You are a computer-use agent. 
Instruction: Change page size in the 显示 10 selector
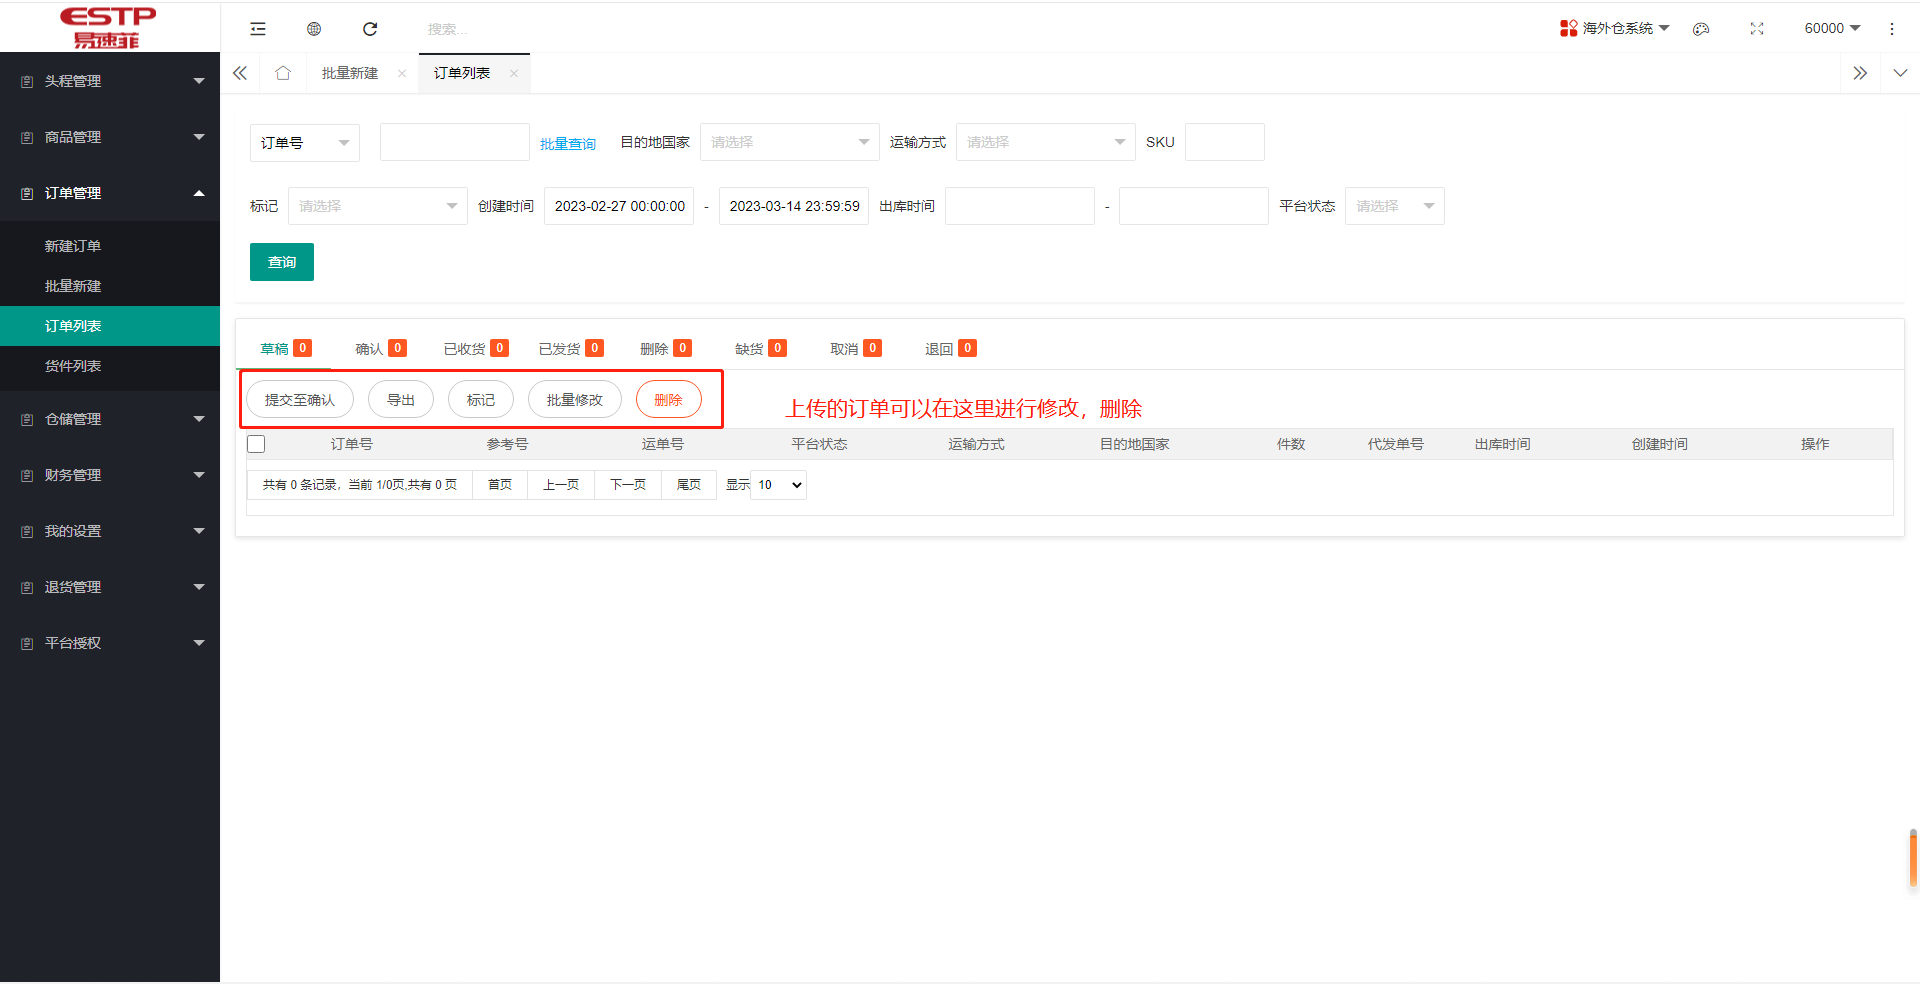tap(777, 485)
